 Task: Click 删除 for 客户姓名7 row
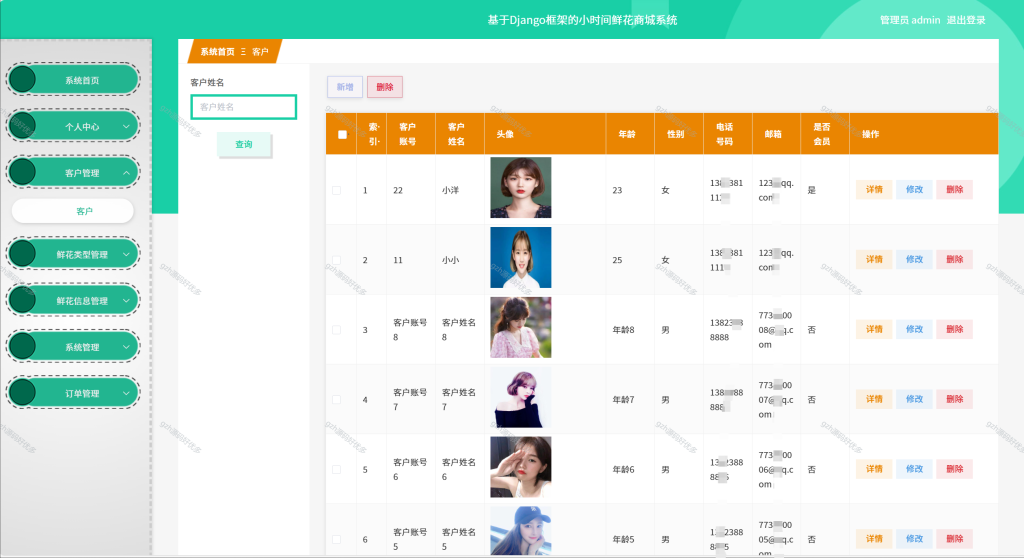(x=955, y=399)
